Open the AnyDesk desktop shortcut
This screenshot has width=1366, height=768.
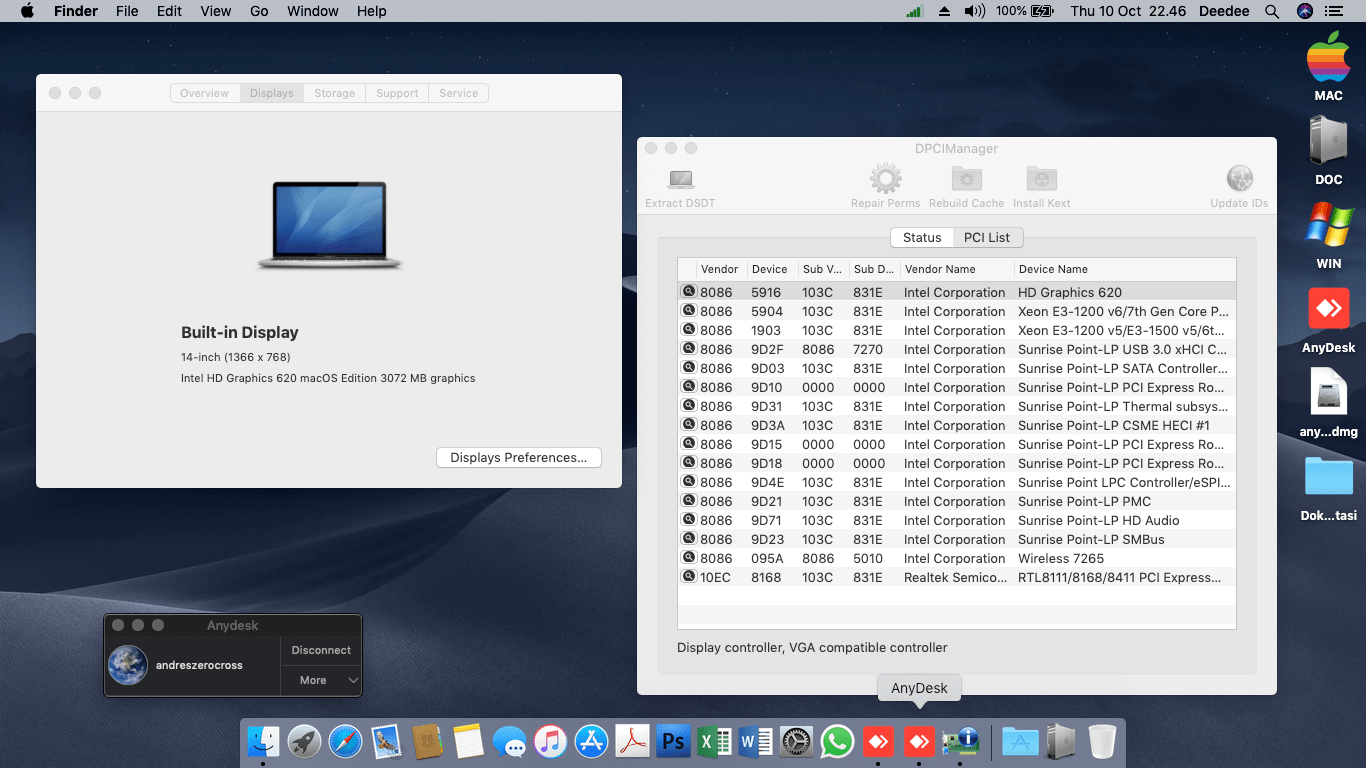[x=1328, y=310]
